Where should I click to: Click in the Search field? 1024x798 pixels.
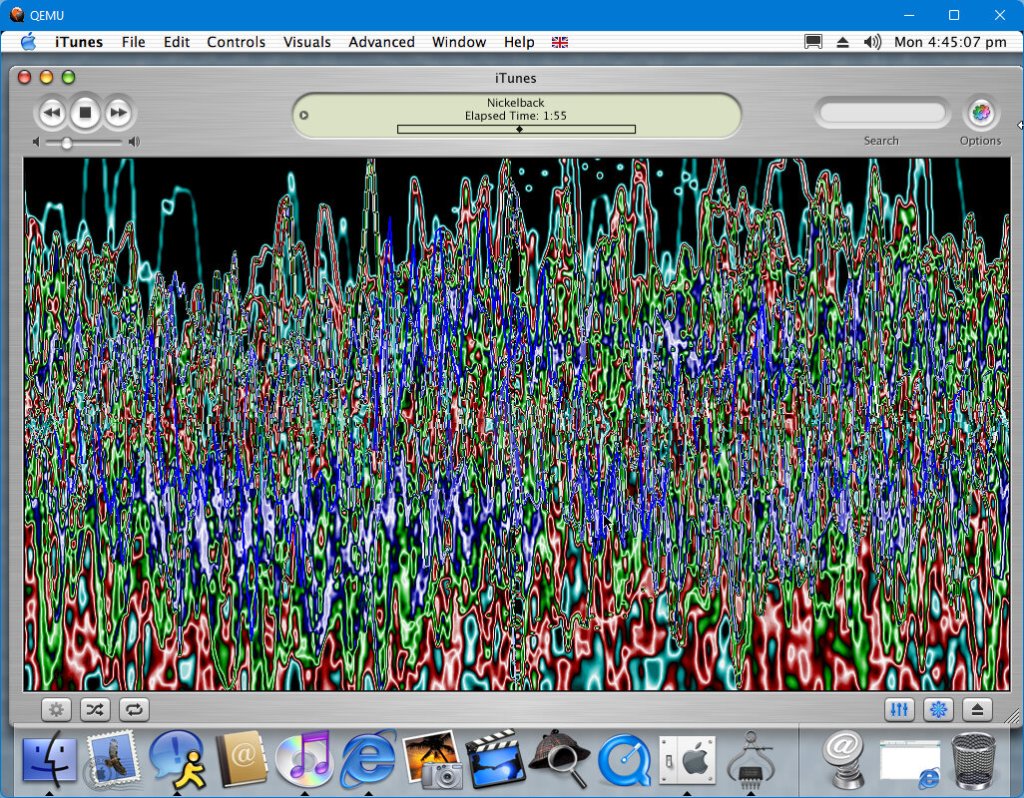click(x=881, y=114)
